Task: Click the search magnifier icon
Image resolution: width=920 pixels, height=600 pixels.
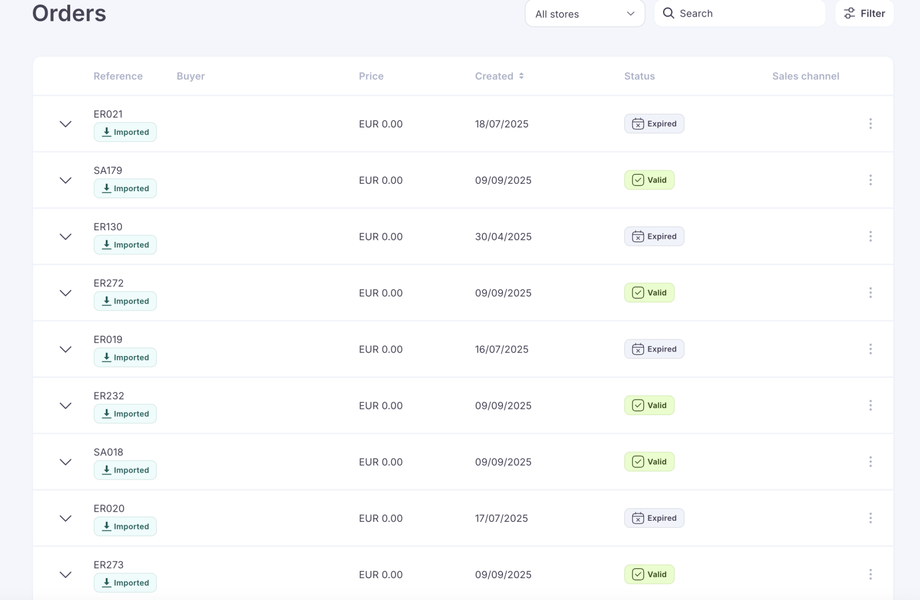Action: pos(669,14)
